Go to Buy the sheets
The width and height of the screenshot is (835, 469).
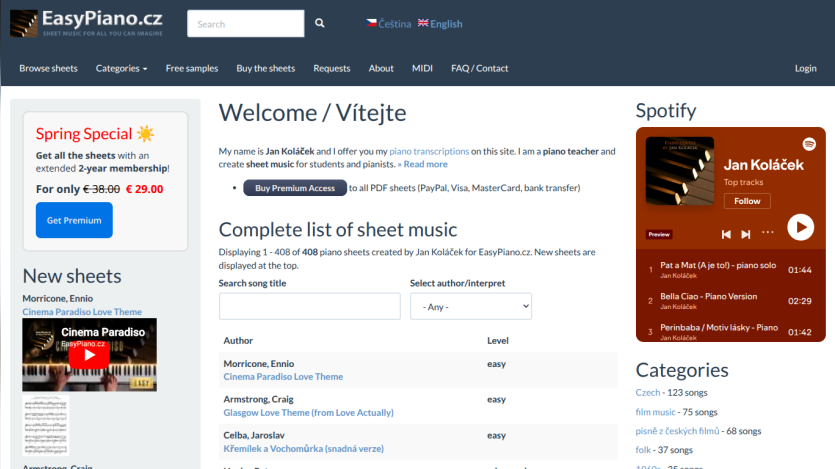pos(266,68)
